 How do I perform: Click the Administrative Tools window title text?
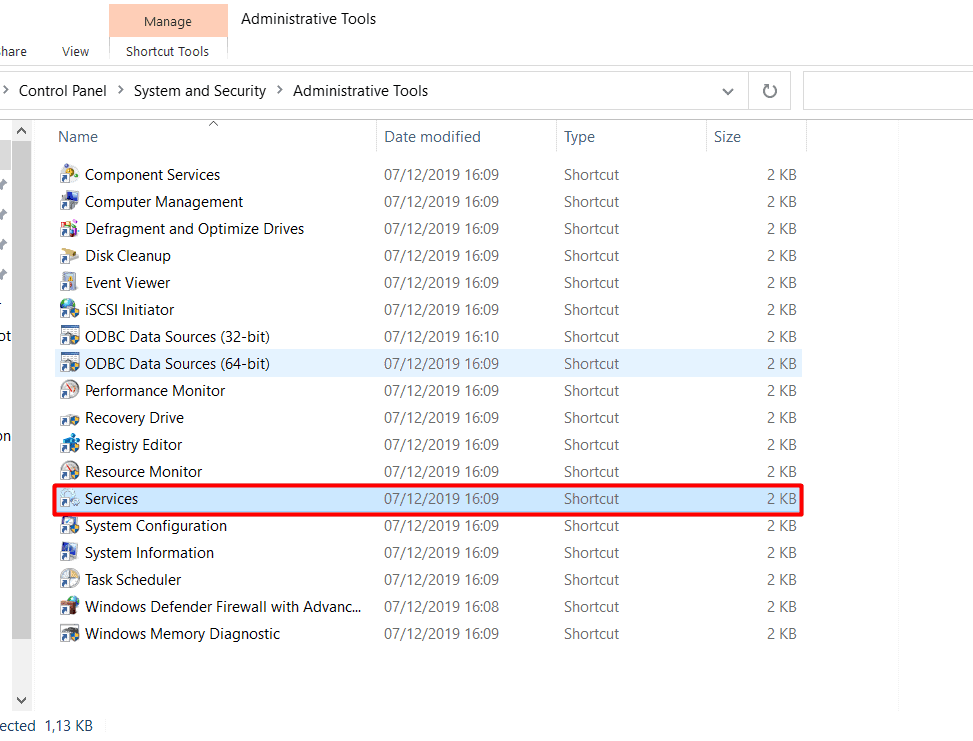pos(308,19)
